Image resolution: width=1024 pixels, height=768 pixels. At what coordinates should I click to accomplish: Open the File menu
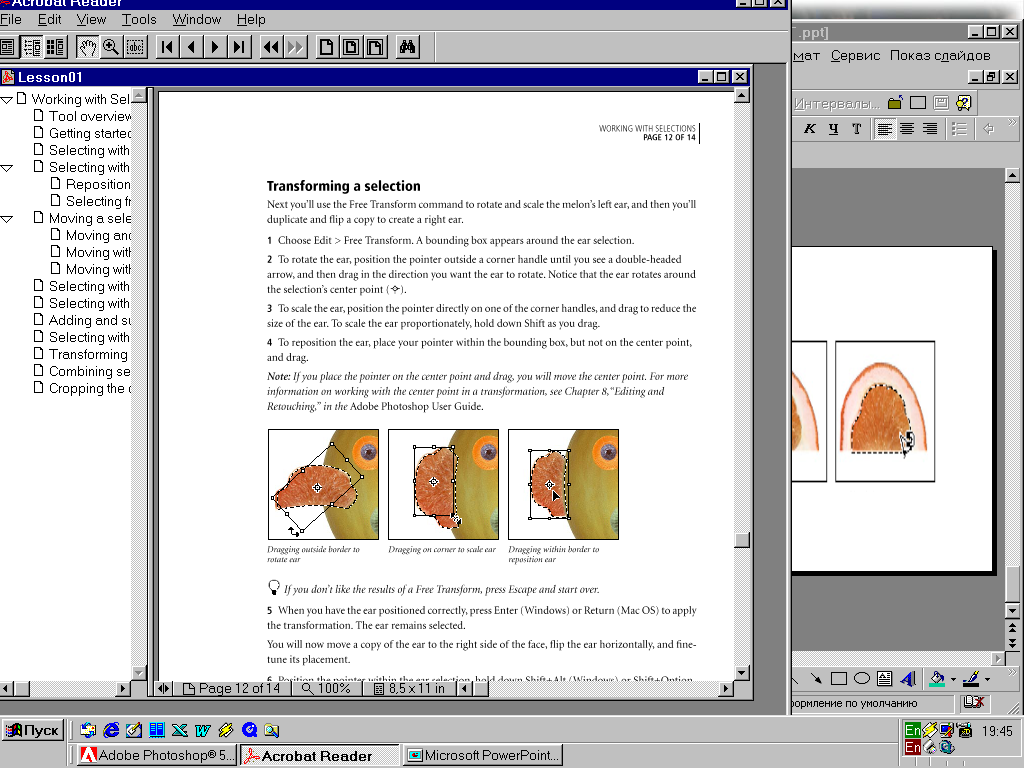point(10,20)
